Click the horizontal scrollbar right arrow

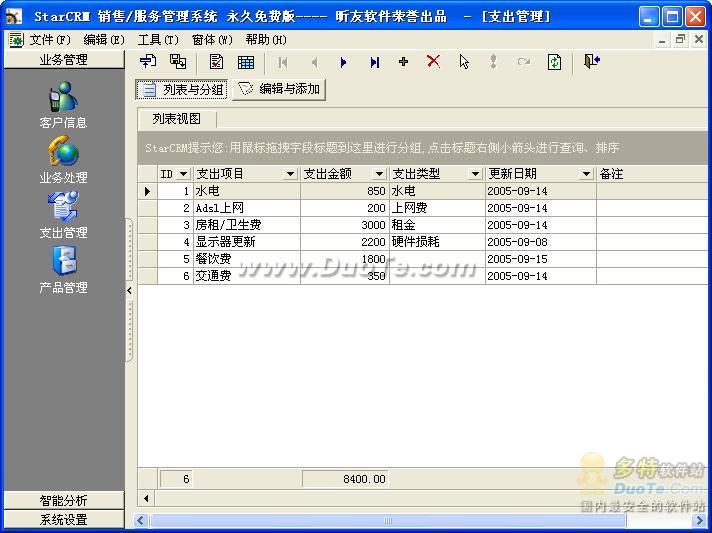pyautogui.click(x=700, y=520)
